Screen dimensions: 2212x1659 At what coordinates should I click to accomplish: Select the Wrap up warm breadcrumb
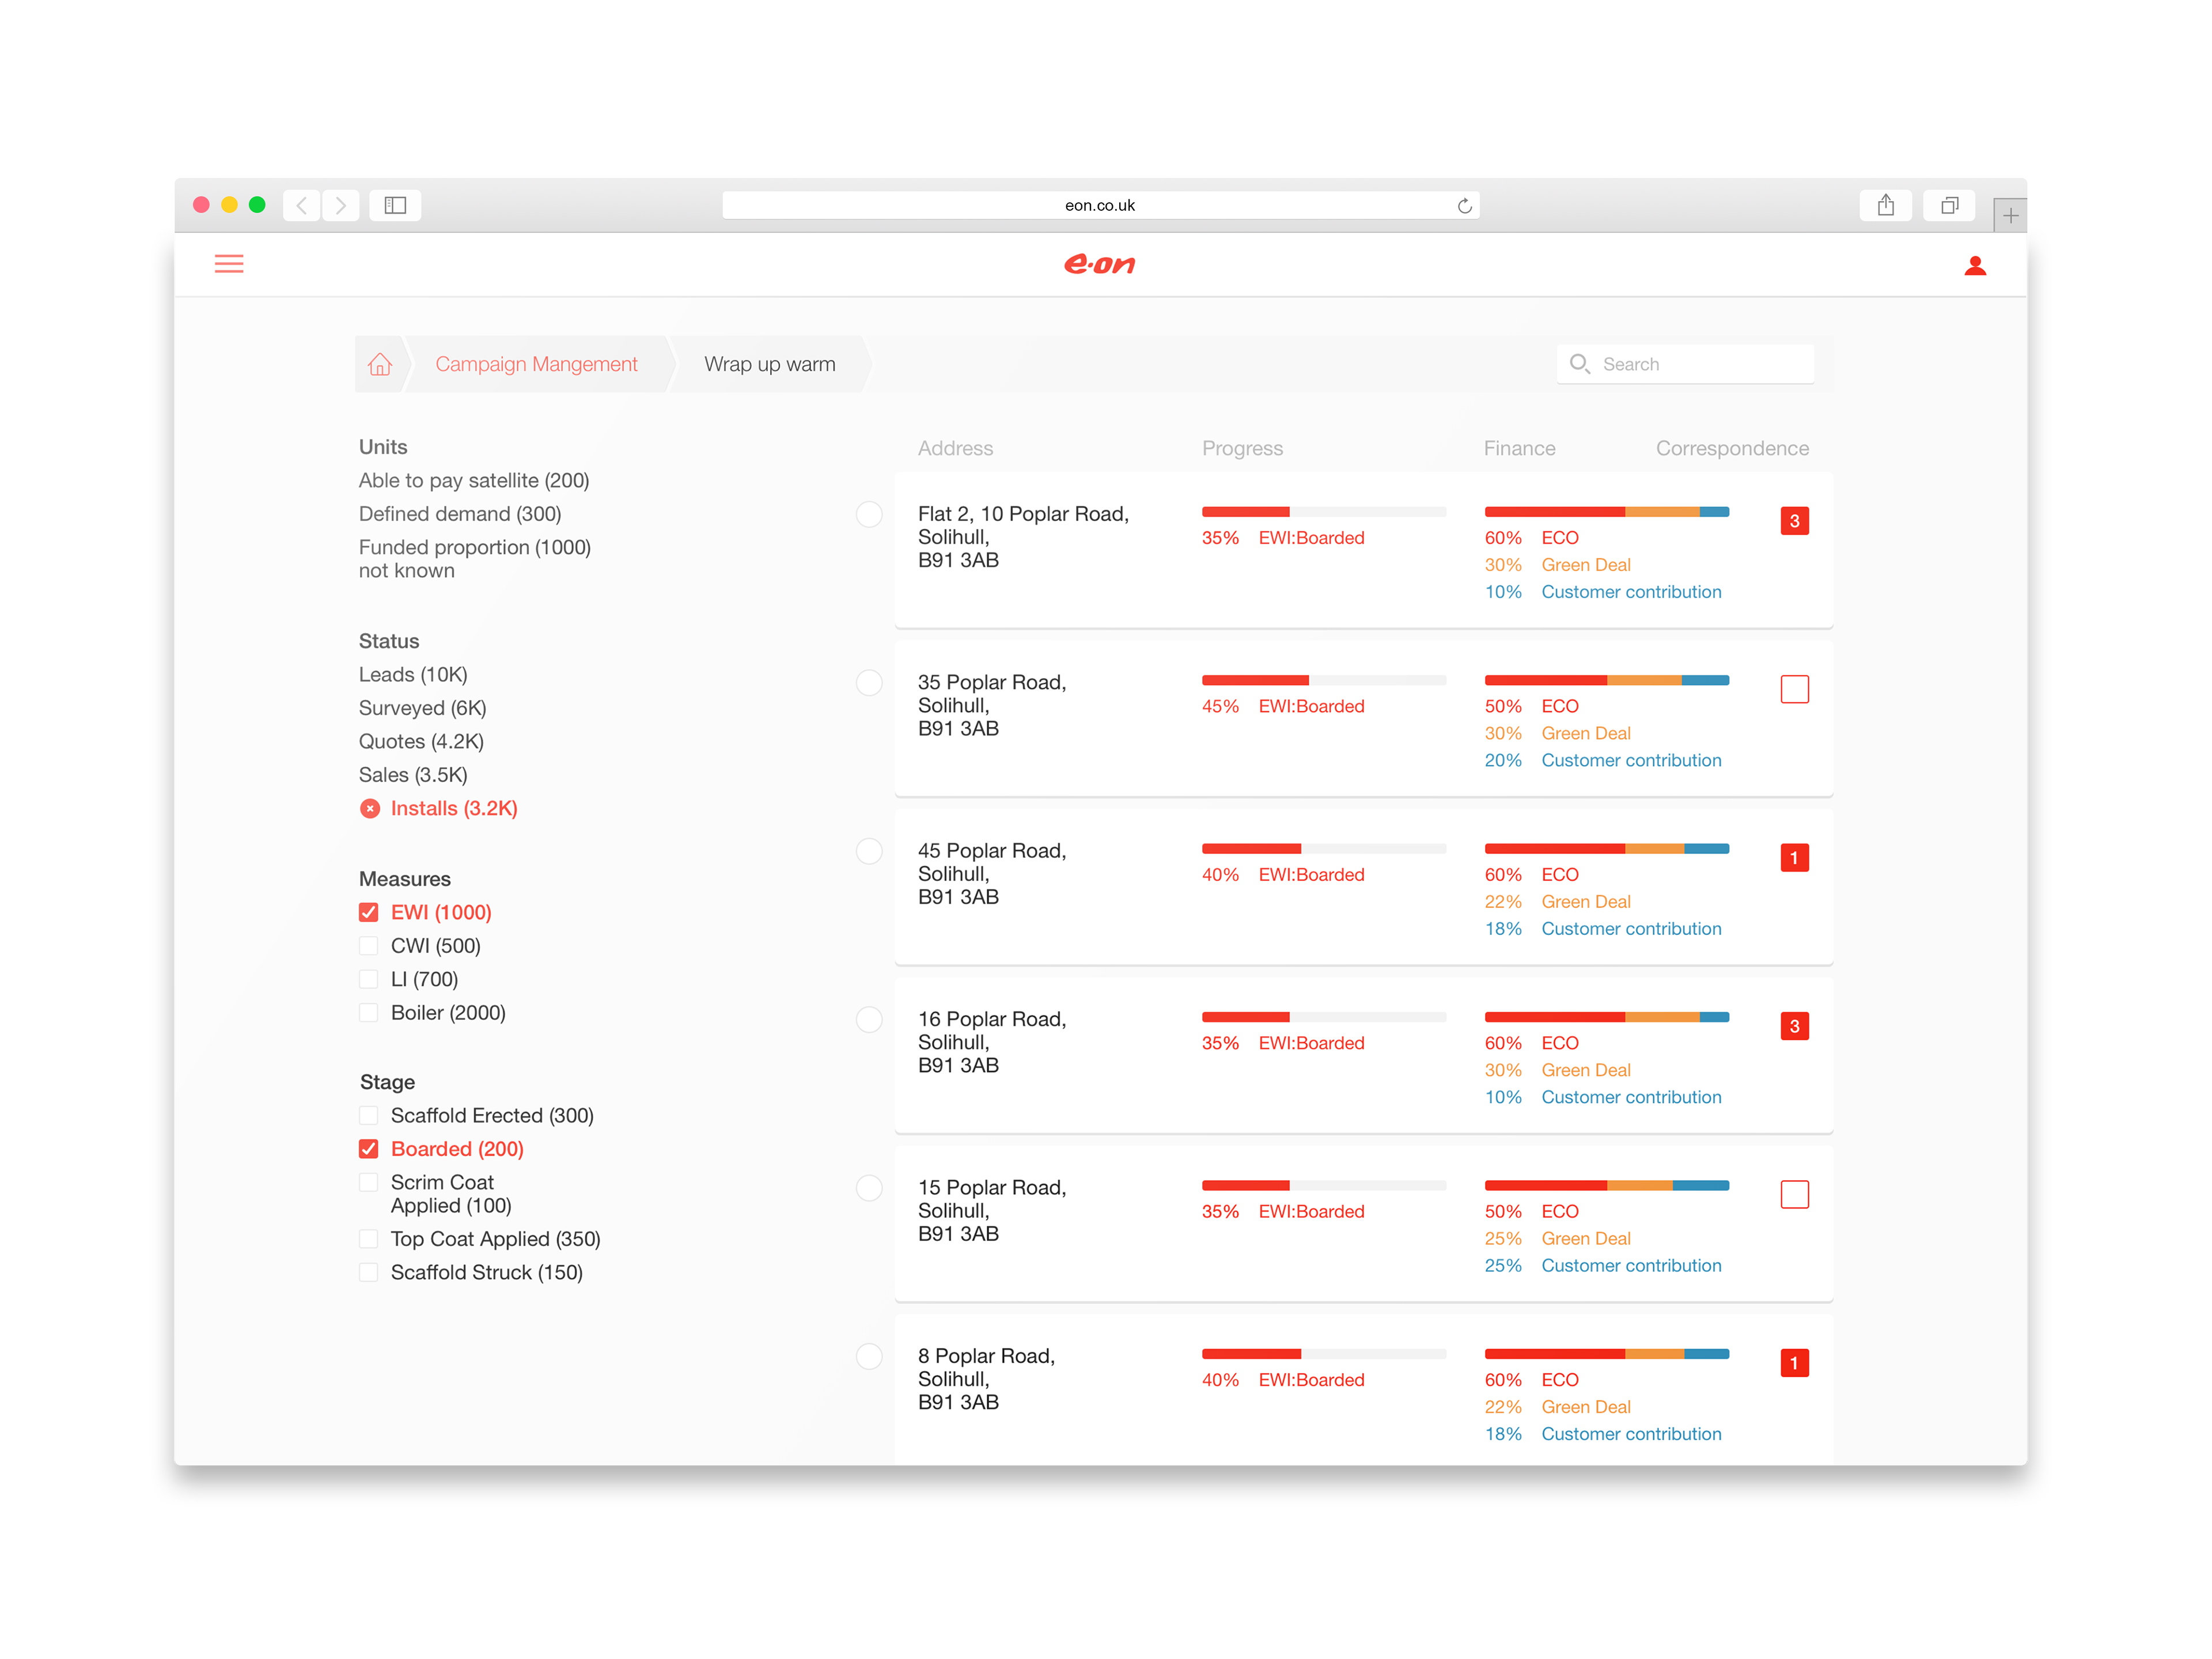[769, 364]
